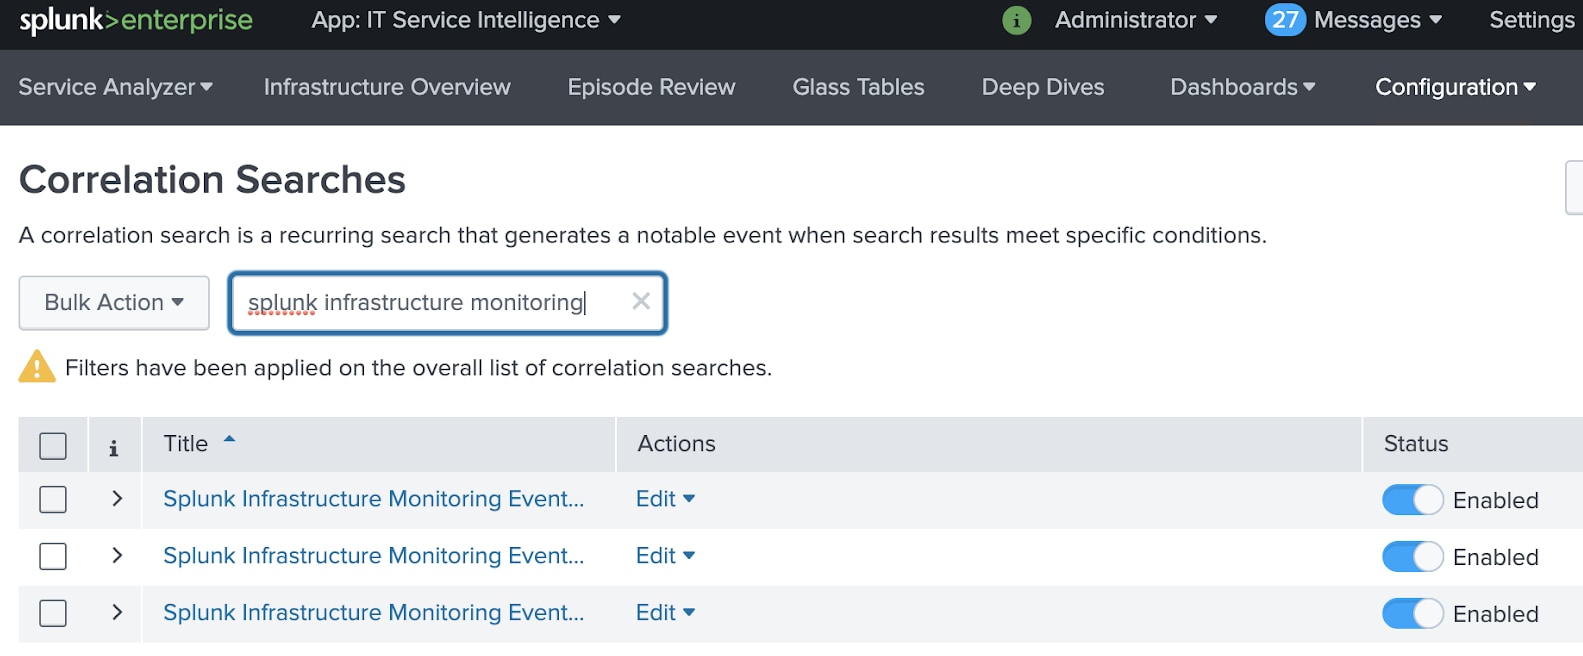1583x656 pixels.
Task: Open the third Splunk Infrastructure Monitoring Event link
Action: pos(374,613)
